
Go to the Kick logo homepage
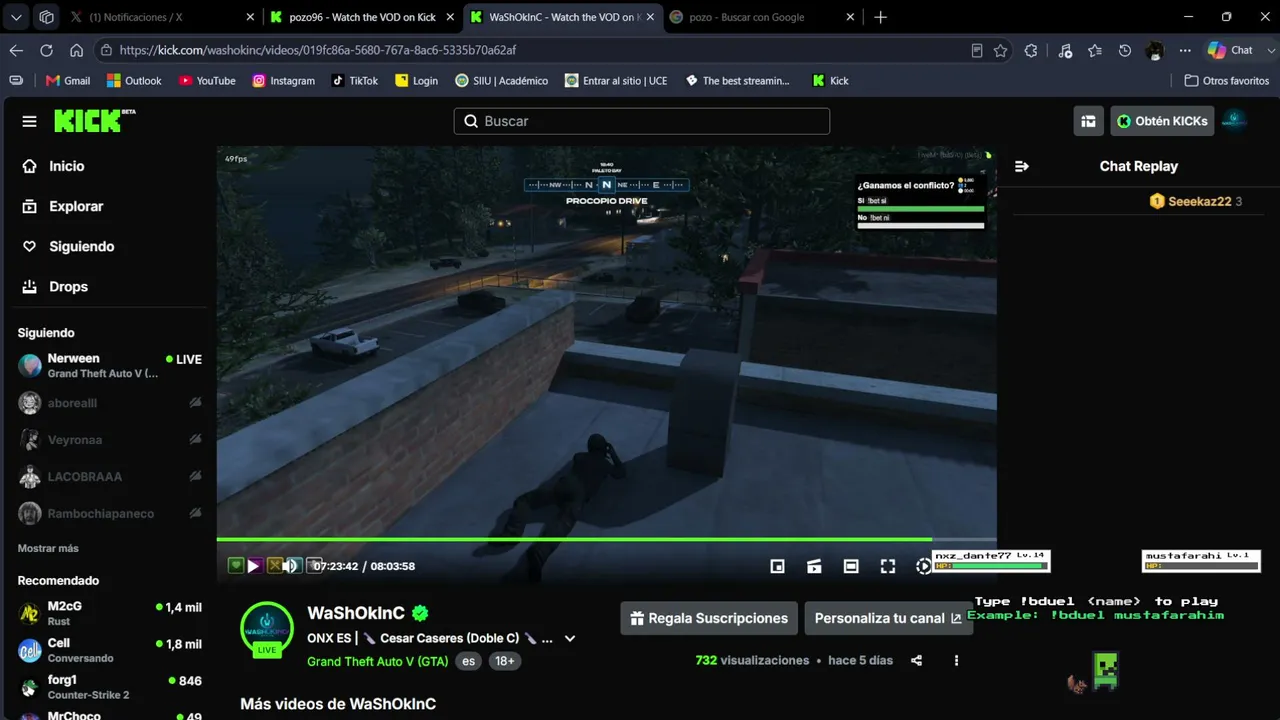94,121
